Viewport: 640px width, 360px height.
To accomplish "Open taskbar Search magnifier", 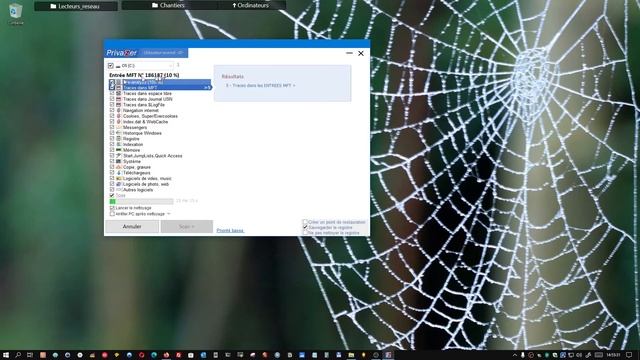I will coord(18,355).
